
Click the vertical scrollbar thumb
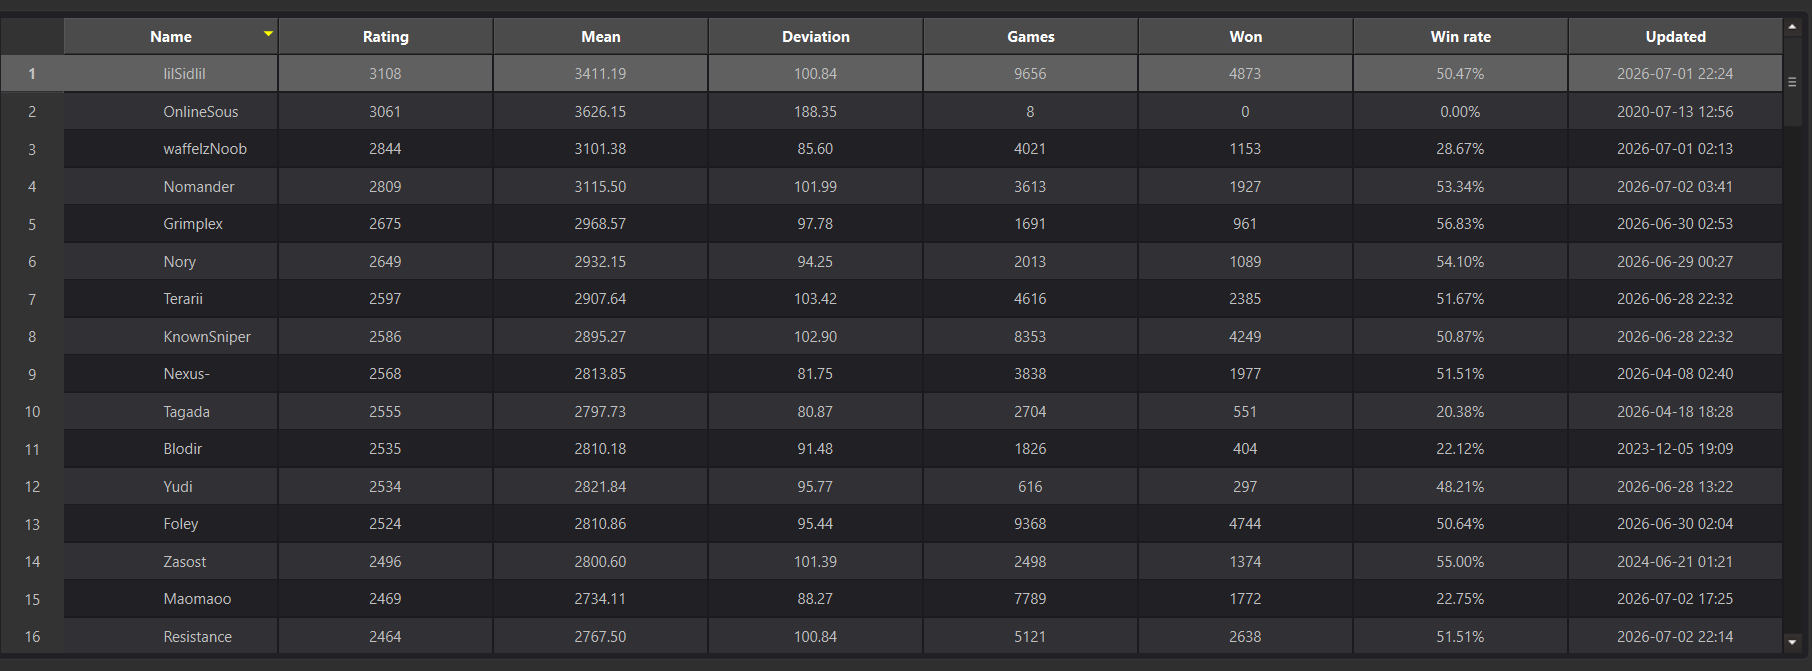click(x=1792, y=82)
